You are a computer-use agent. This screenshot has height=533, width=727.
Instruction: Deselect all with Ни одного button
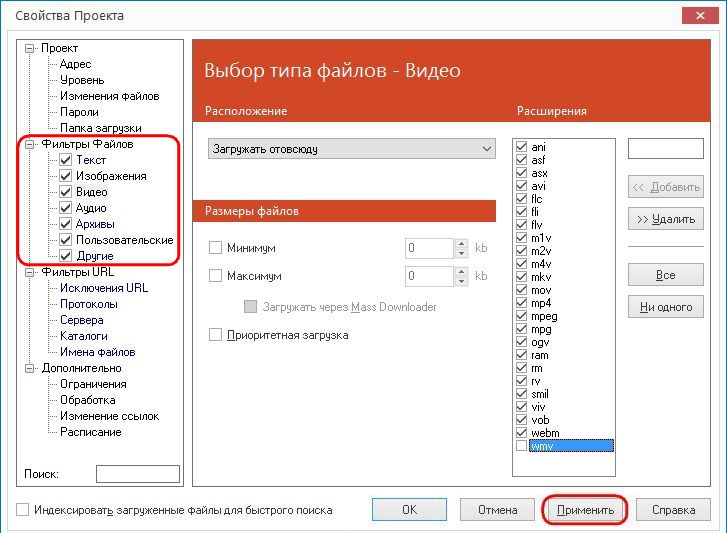point(666,307)
